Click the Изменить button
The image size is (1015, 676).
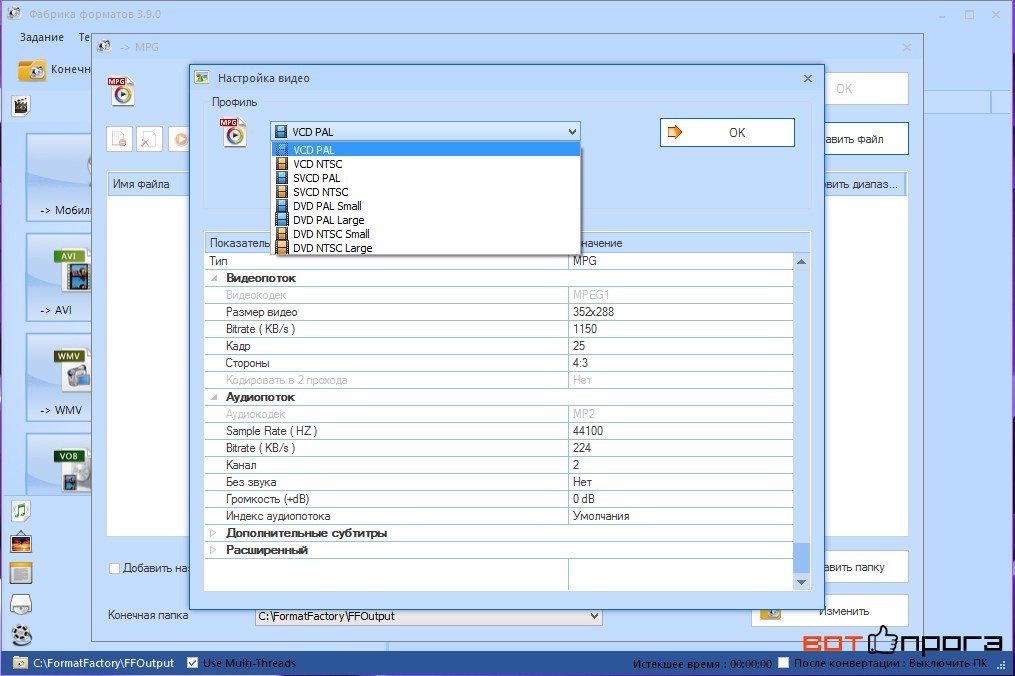tap(830, 611)
